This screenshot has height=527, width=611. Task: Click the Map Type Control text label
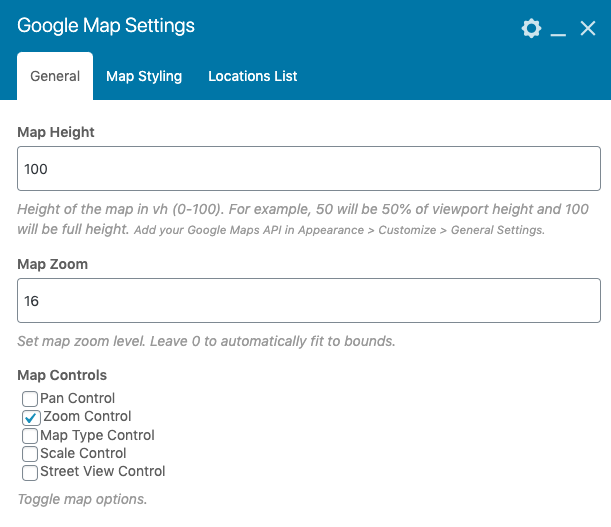click(x=97, y=435)
